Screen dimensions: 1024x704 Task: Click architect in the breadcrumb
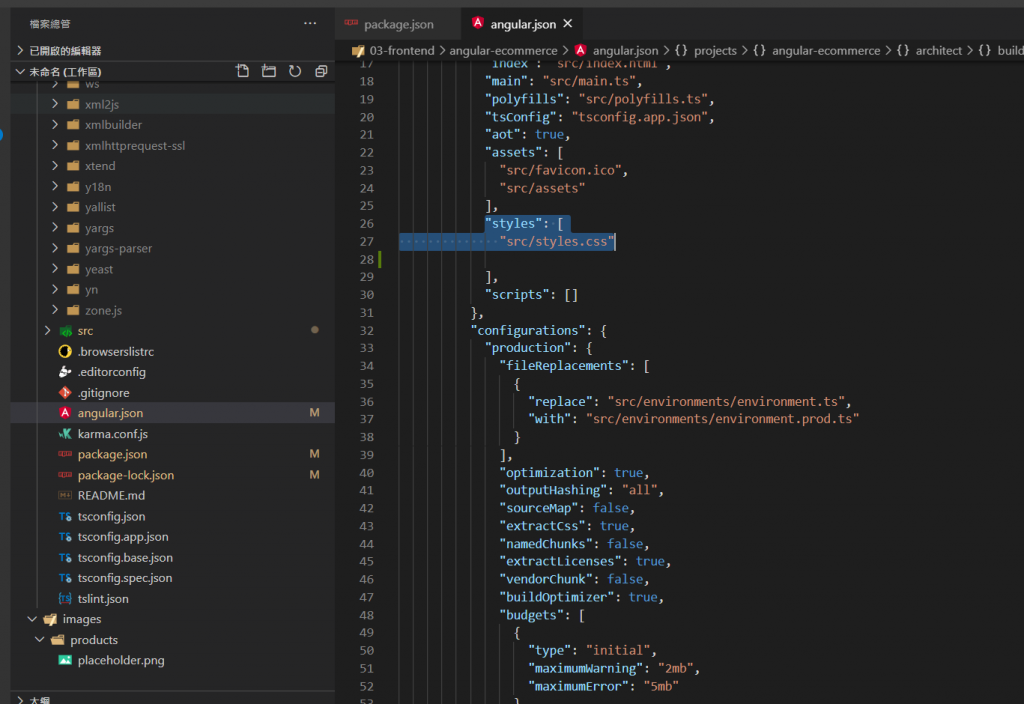938,50
